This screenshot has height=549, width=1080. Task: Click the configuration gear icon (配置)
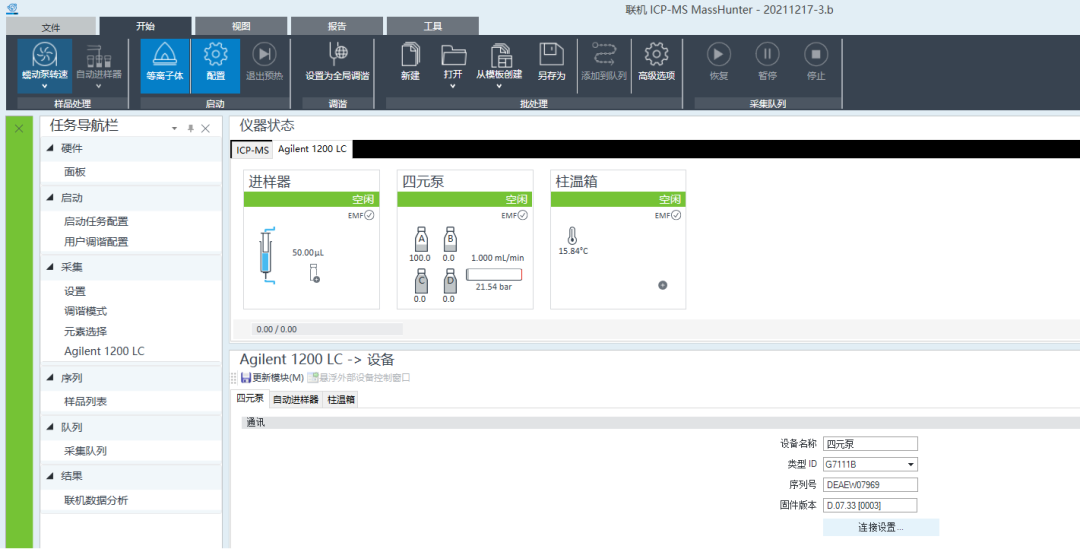(216, 54)
